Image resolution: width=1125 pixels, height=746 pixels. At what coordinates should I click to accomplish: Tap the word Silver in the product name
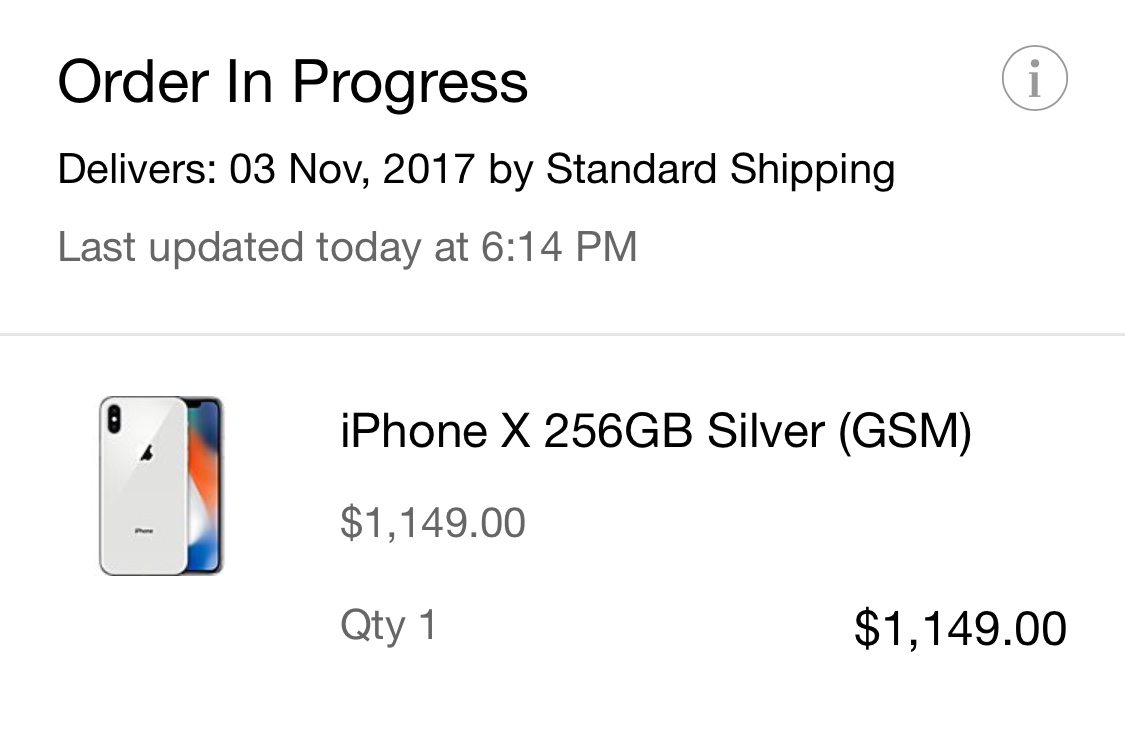766,430
